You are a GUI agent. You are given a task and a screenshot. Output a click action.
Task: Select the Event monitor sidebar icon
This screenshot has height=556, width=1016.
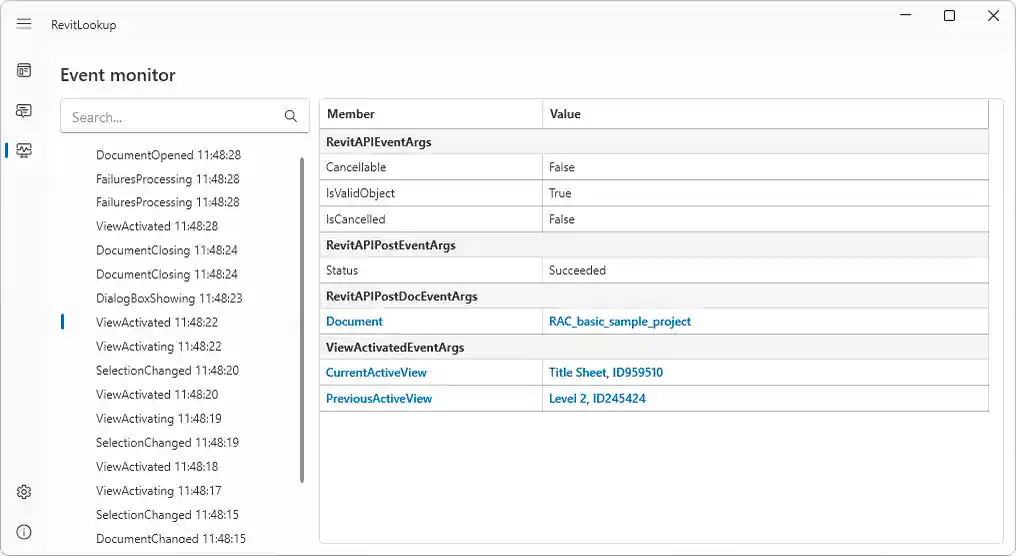(x=24, y=150)
